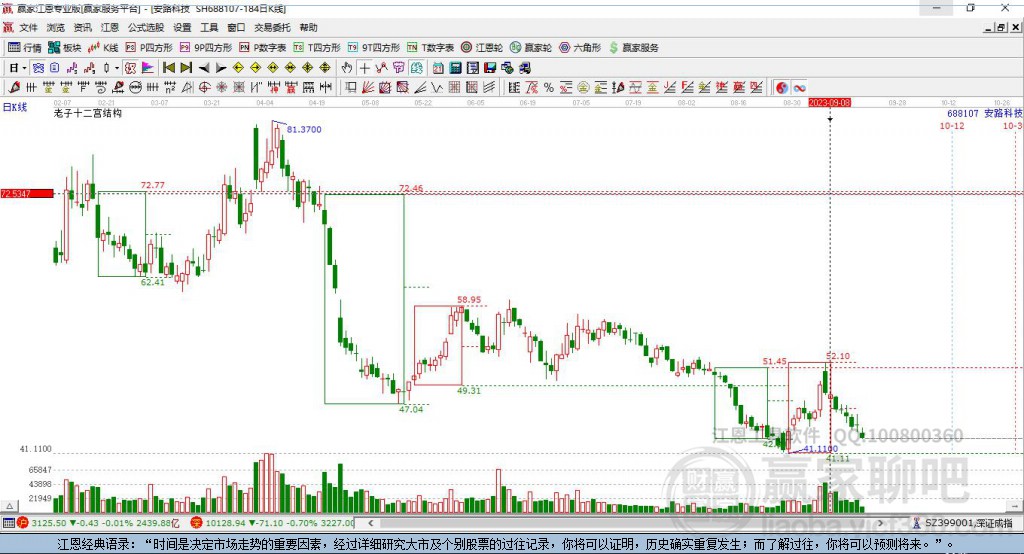Switch to K线 candlestick chart
Screen dimensions: 1024x554
coord(103,48)
